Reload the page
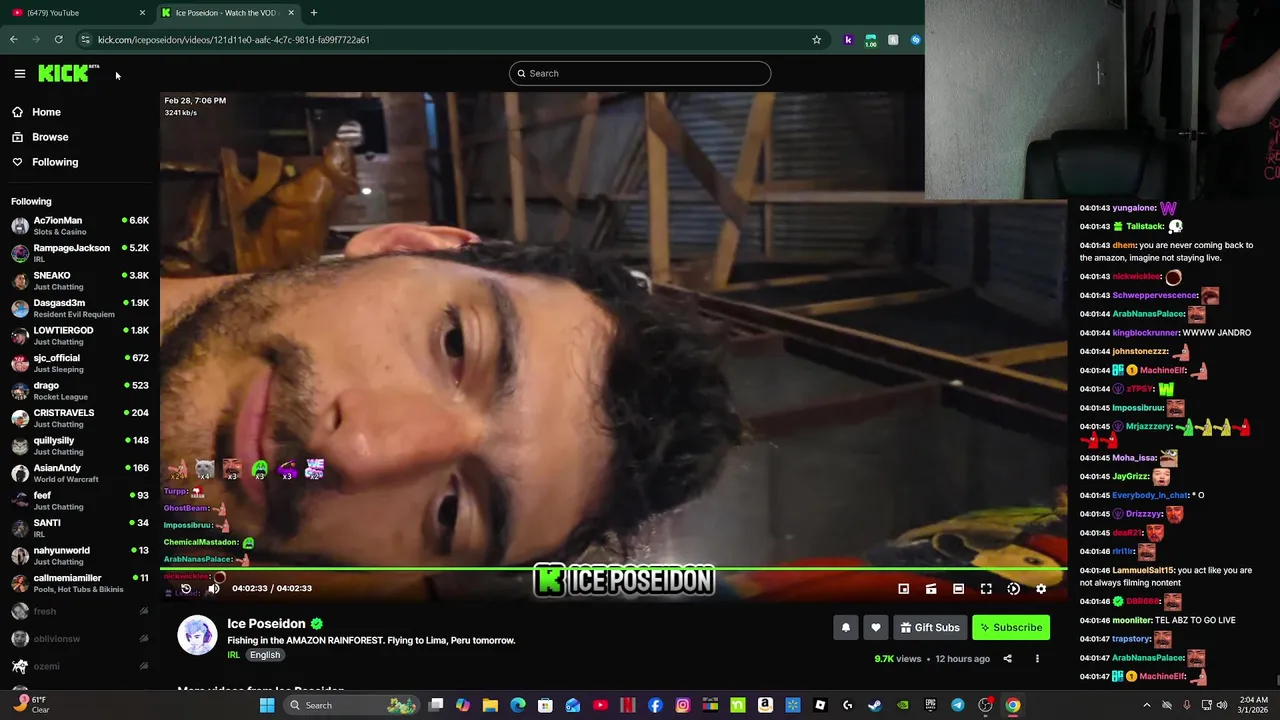Viewport: 1280px width, 720px height. click(59, 40)
